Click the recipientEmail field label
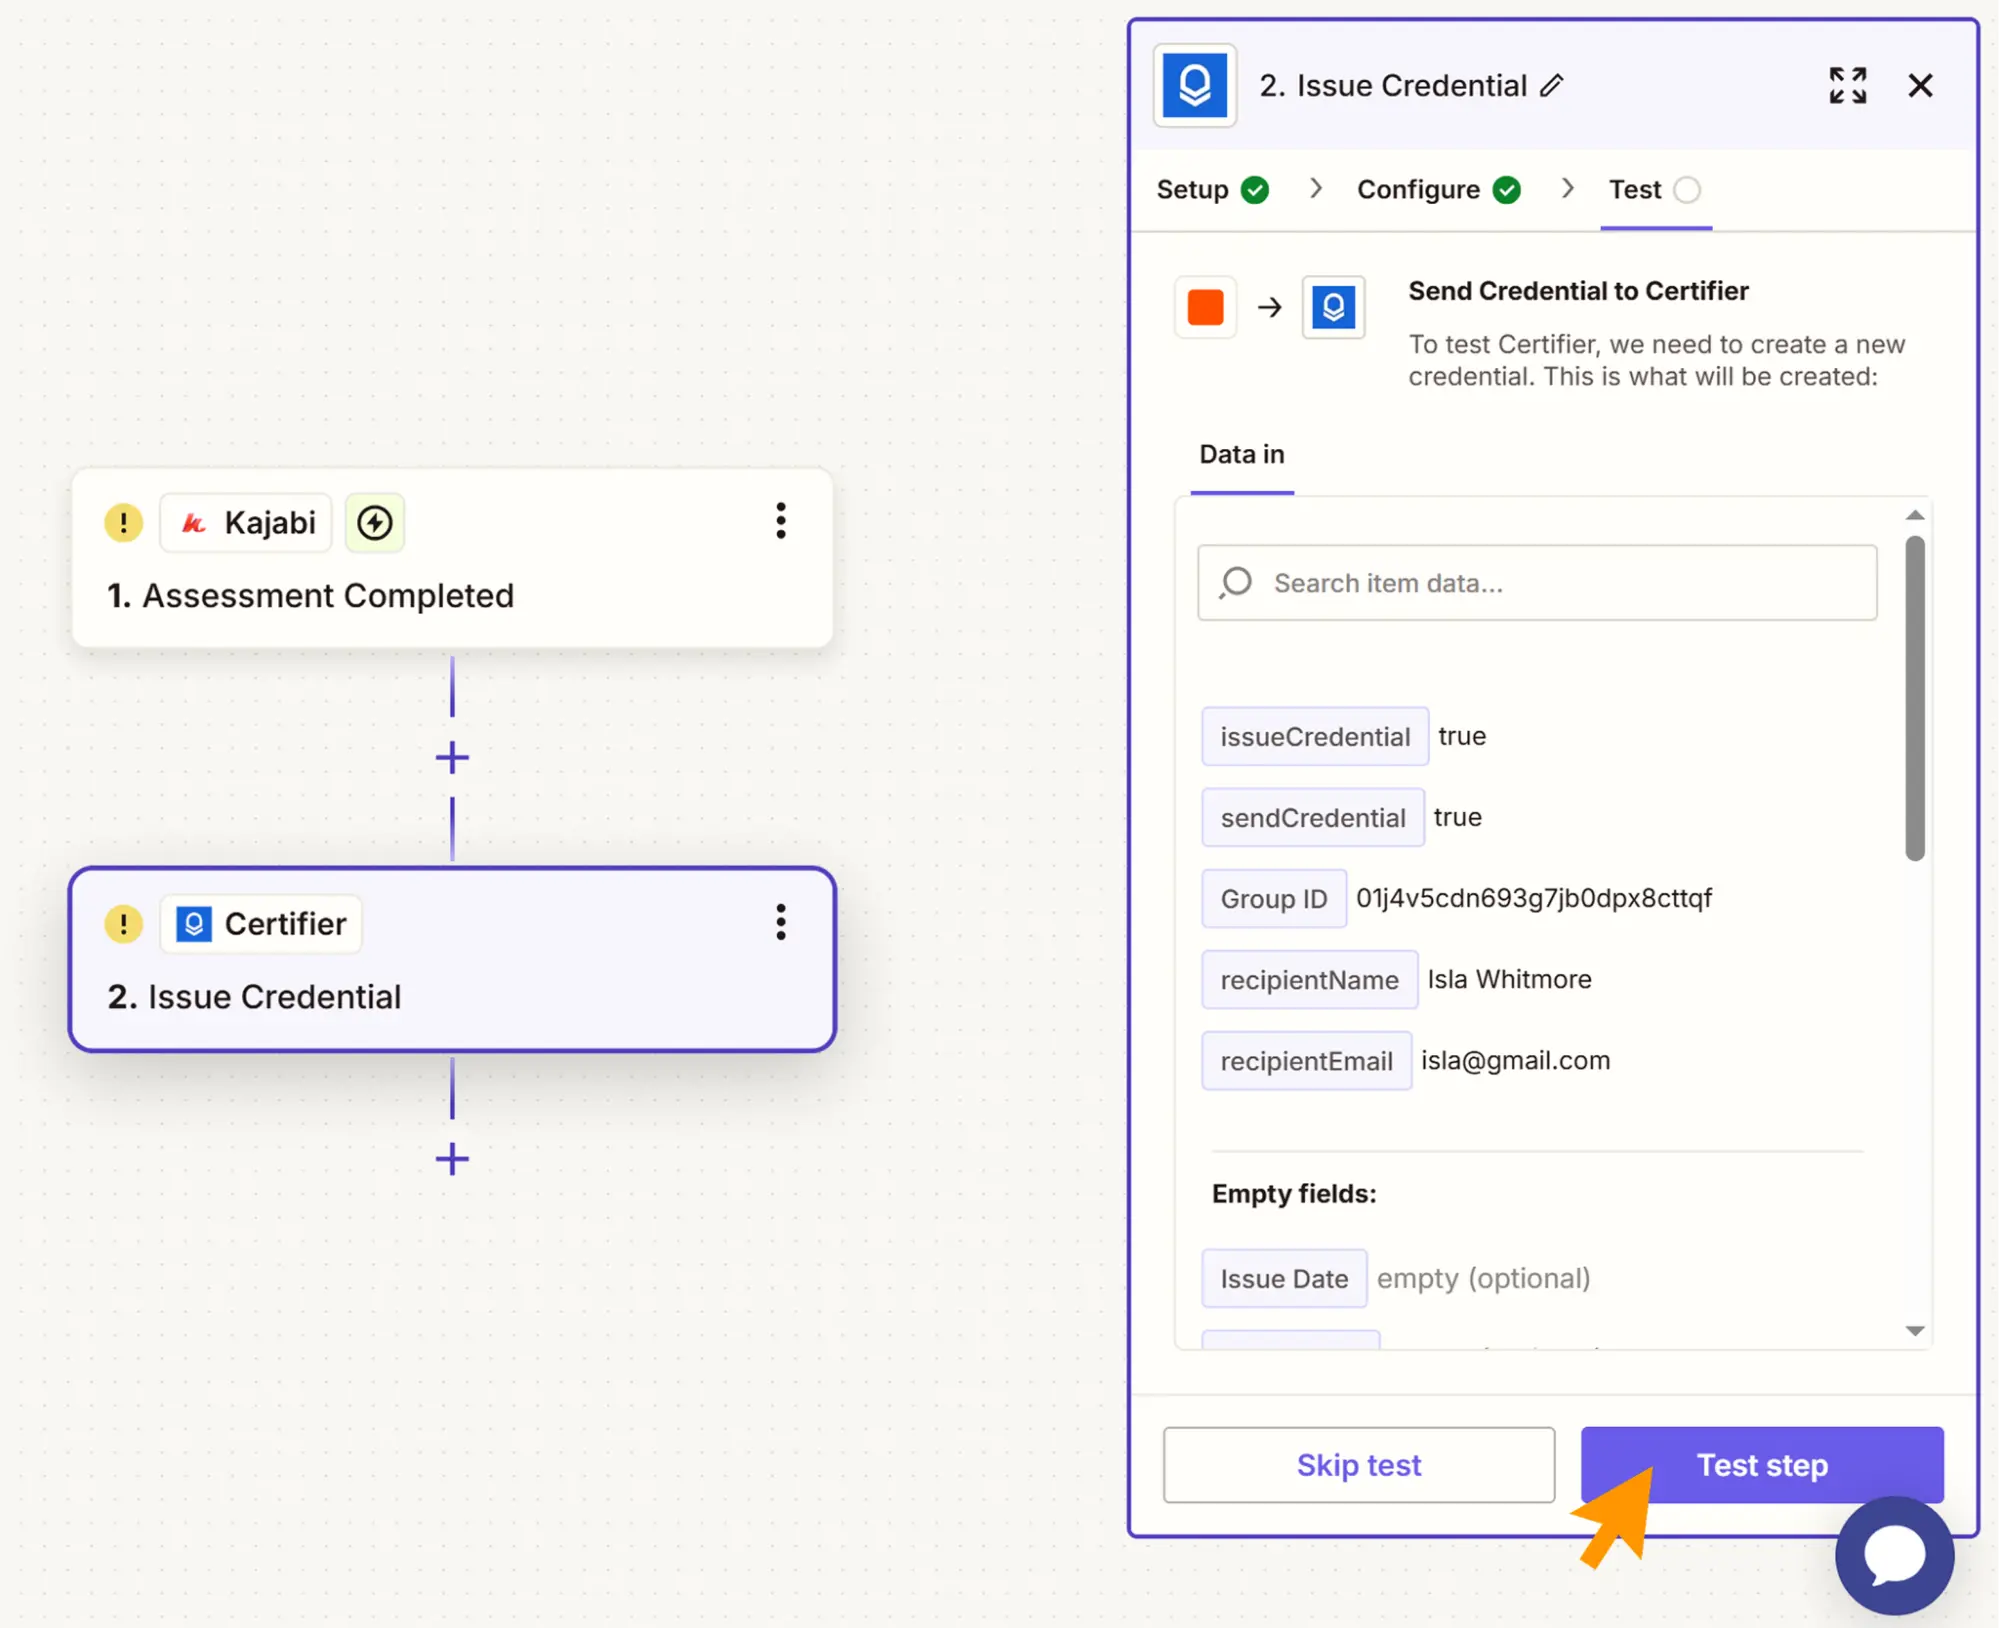1999x1629 pixels. pos(1306,1061)
